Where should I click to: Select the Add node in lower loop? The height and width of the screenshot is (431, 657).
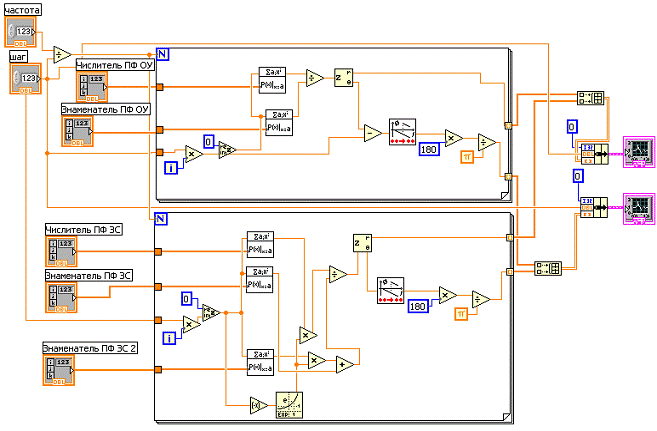tap(344, 365)
